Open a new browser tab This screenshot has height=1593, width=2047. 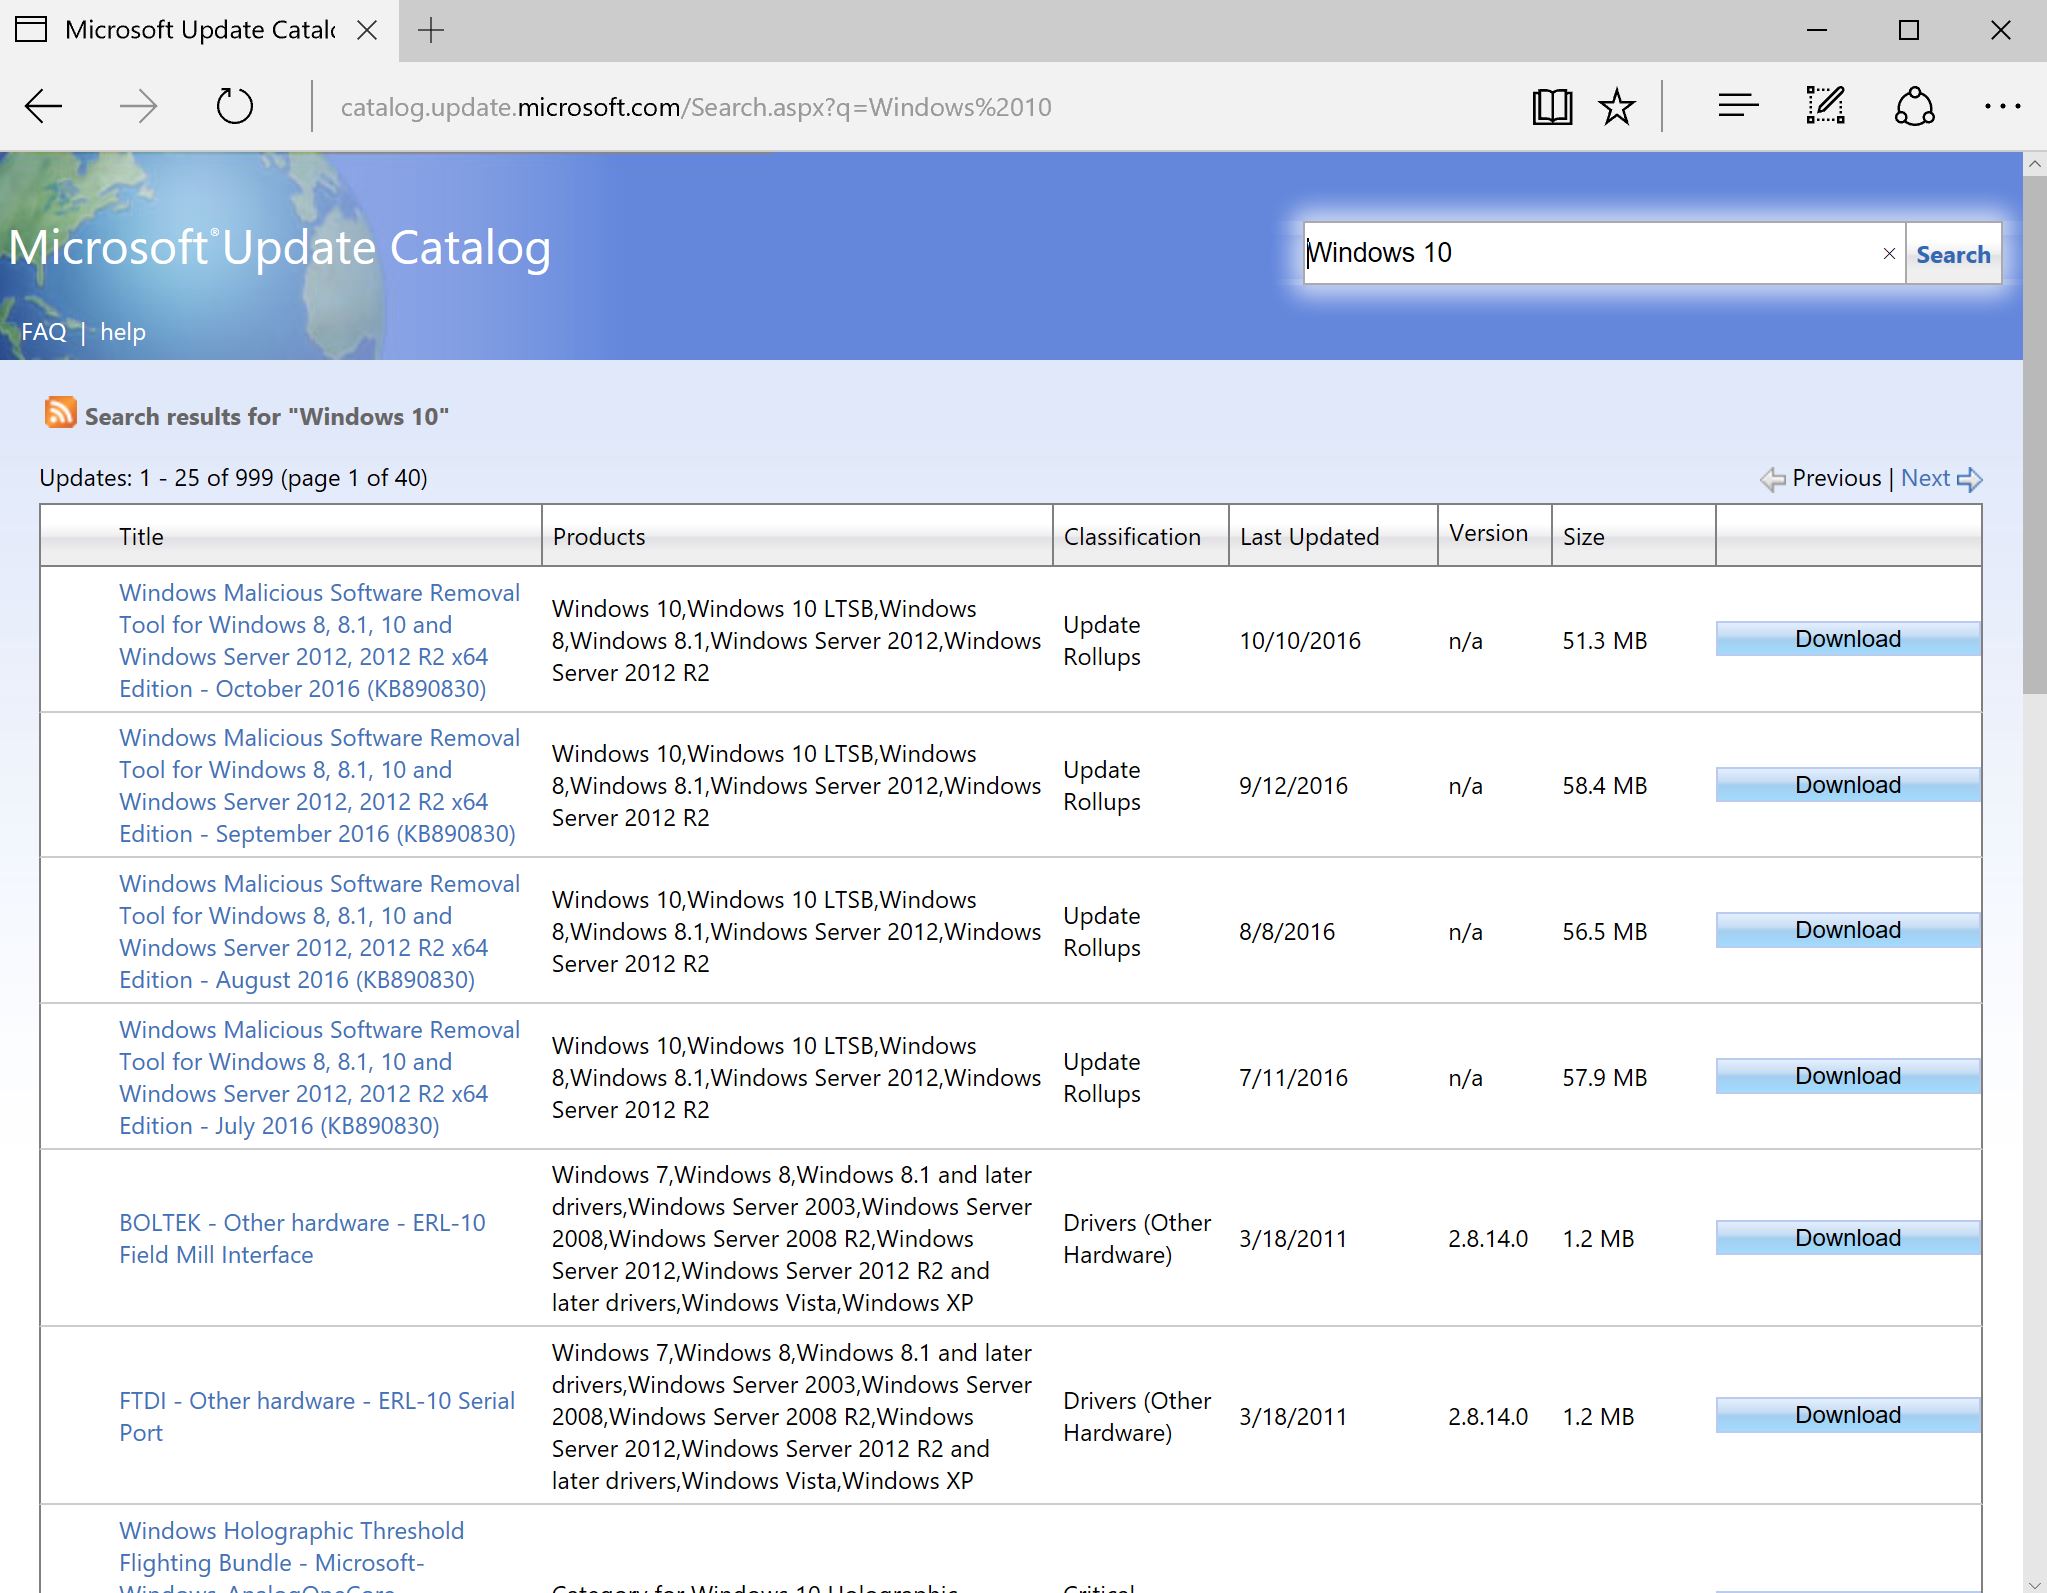coord(432,29)
